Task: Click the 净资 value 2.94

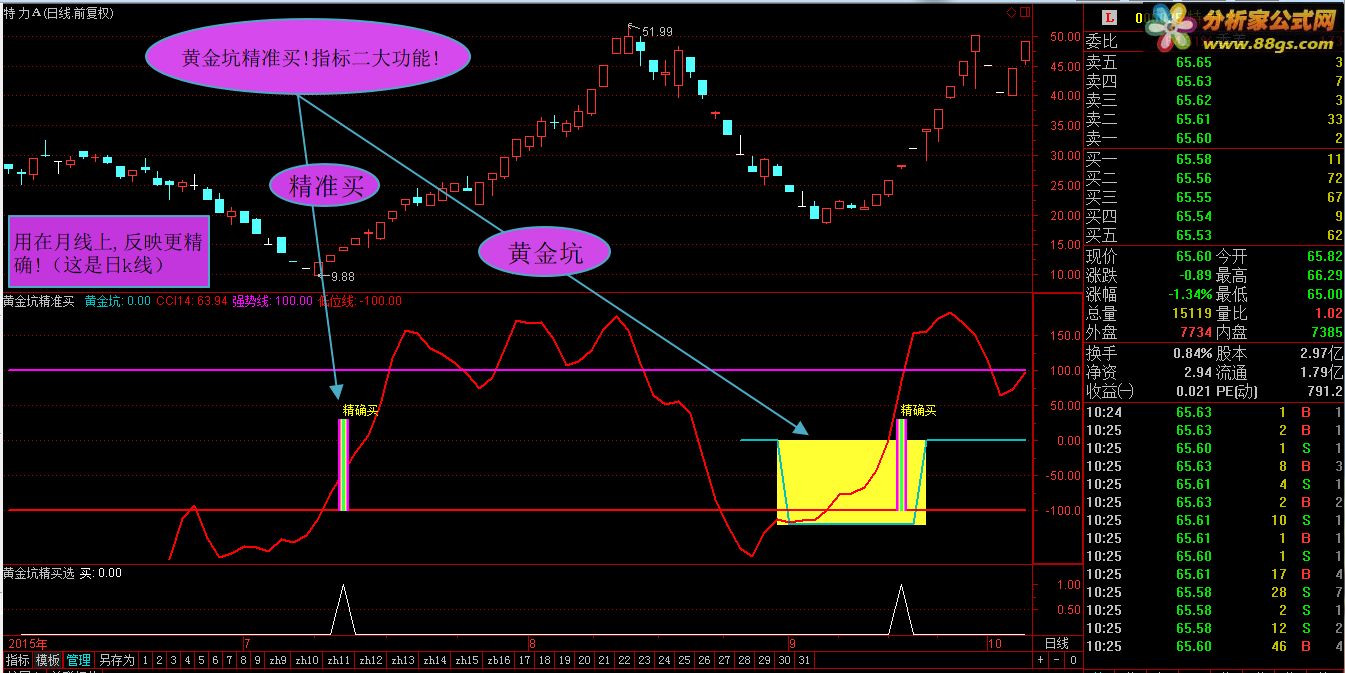Action: click(1198, 372)
